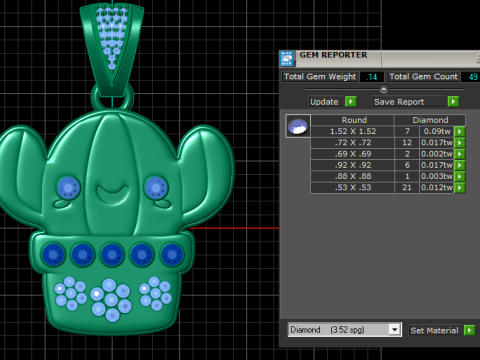
Task: Click the Diamond column header
Action: [430, 120]
